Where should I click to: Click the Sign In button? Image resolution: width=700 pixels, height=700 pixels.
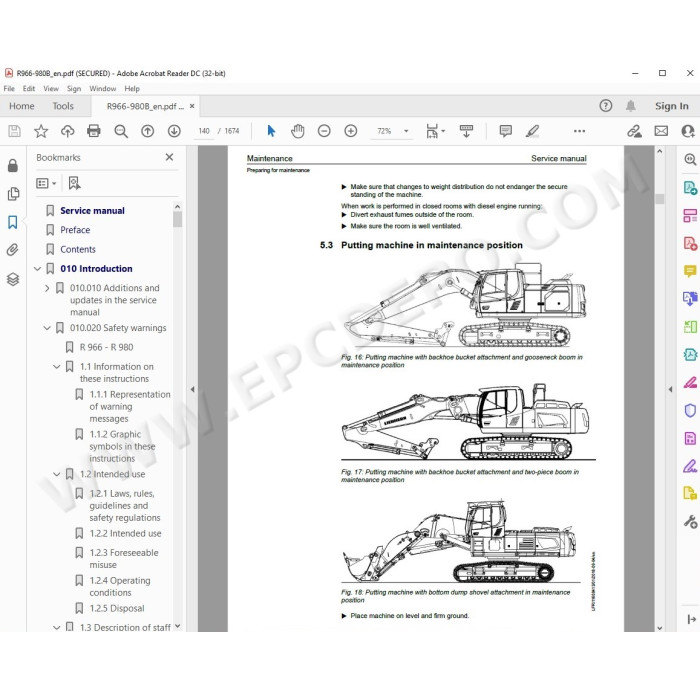(x=671, y=106)
